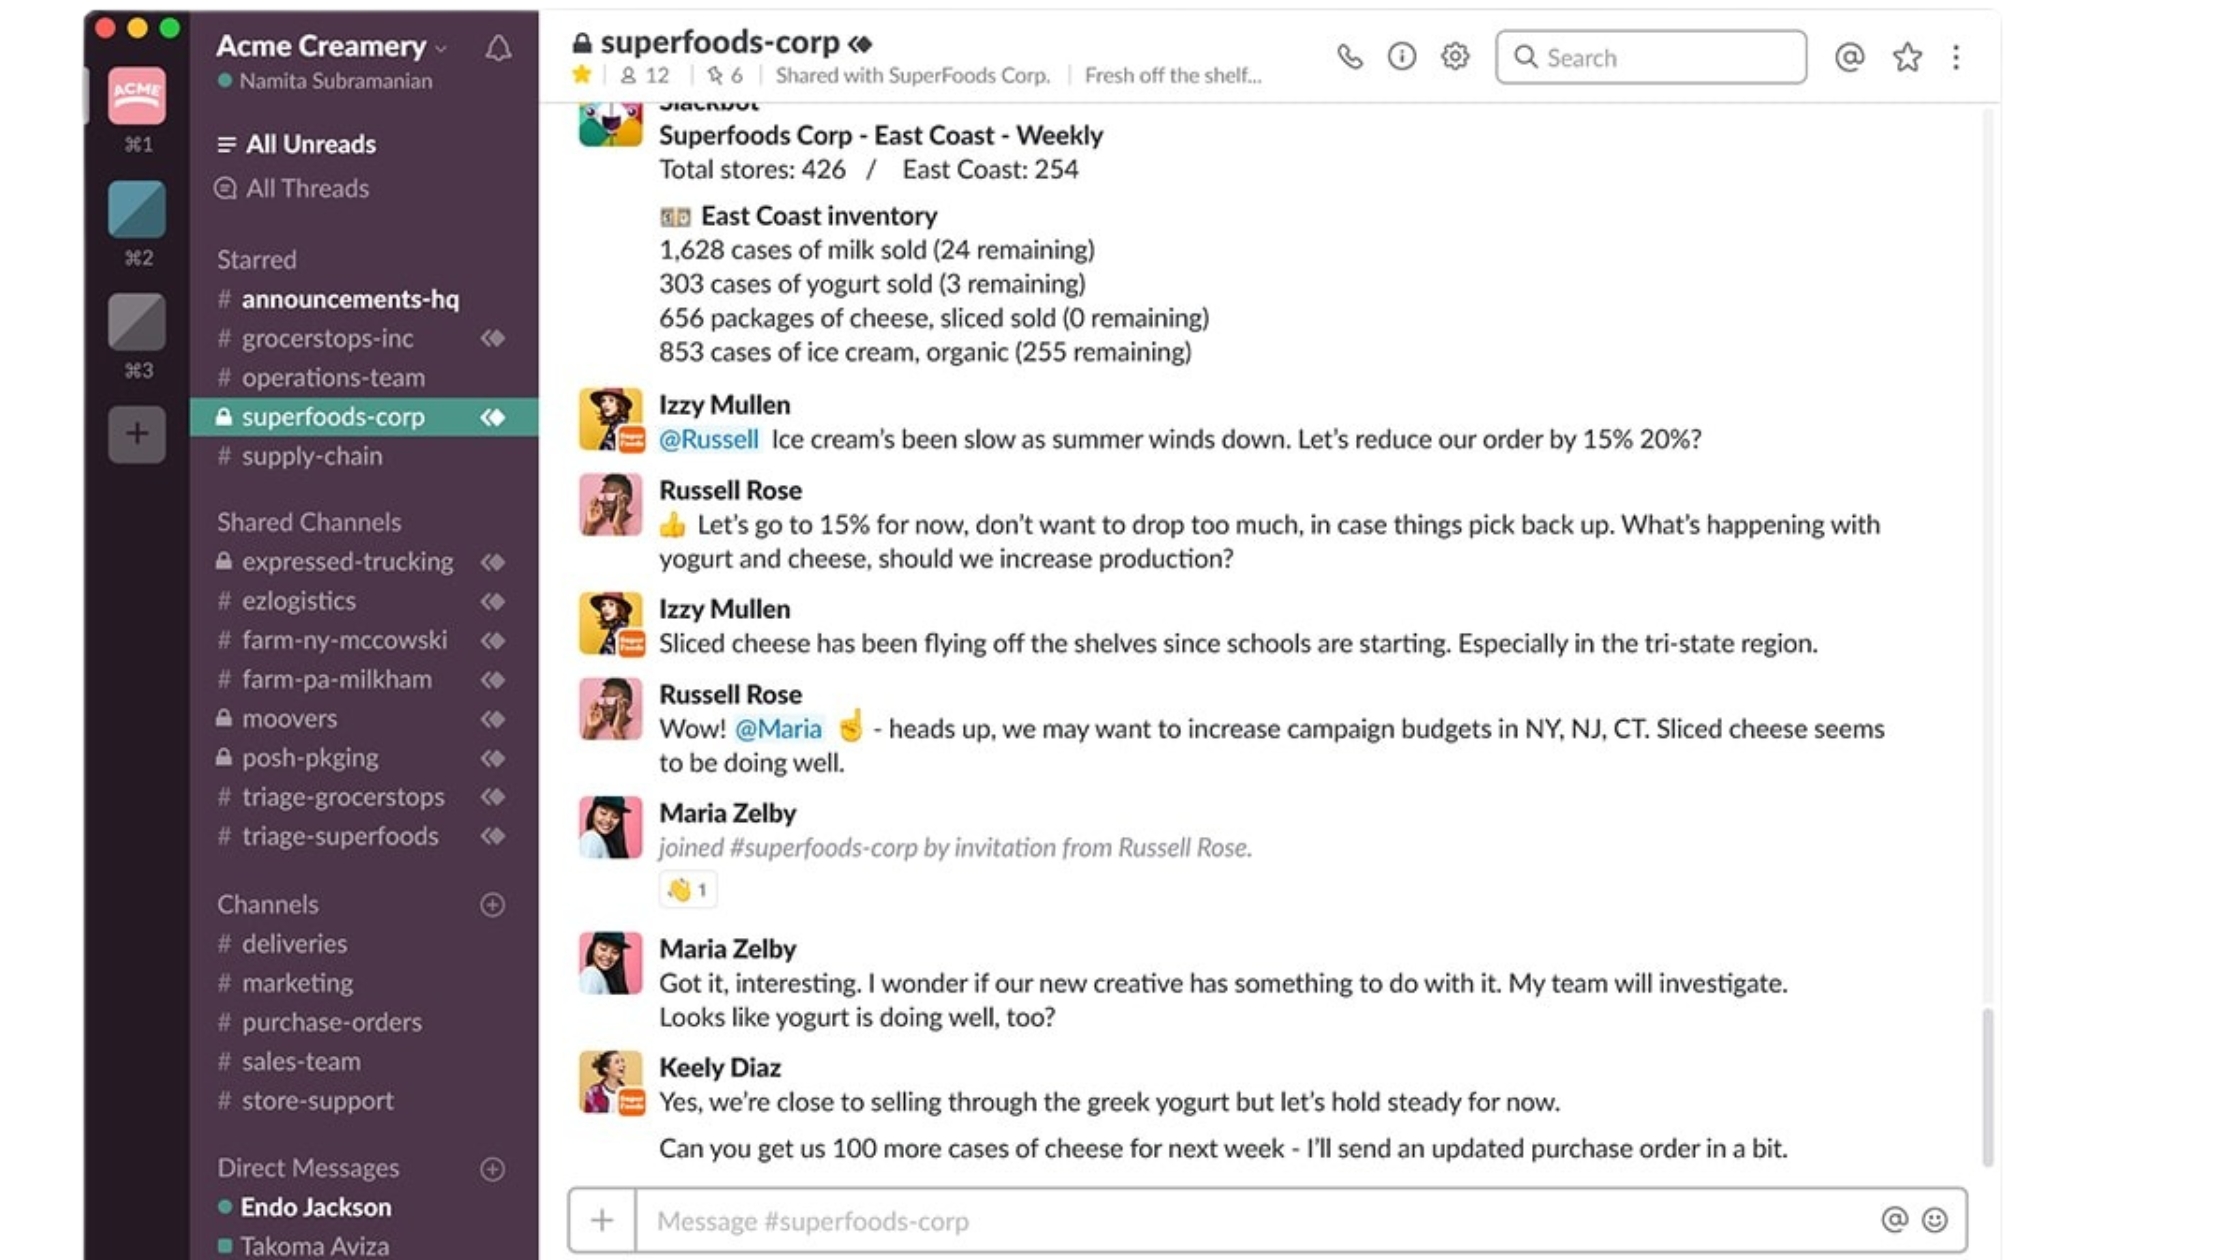The height and width of the screenshot is (1260, 2240).
Task: Open @Maria's profile link
Action: [777, 729]
